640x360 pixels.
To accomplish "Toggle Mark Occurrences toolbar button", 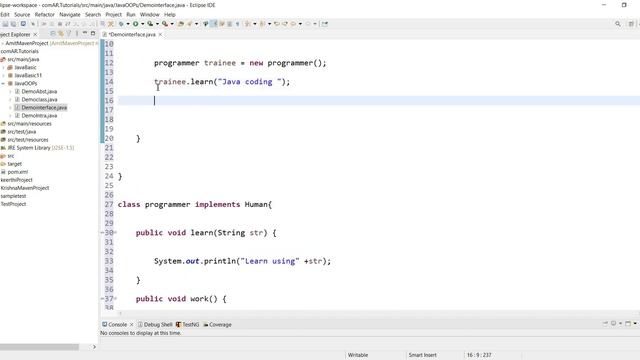I will pyautogui.click(x=213, y=24).
